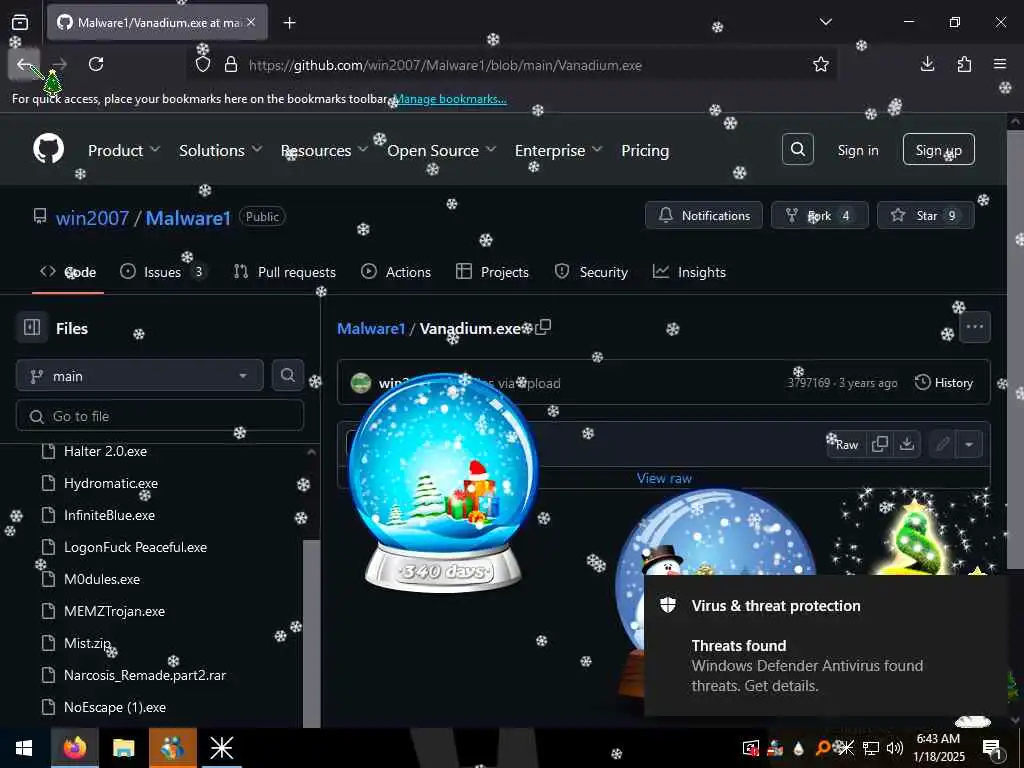The height and width of the screenshot is (768, 1024).
Task: Collapse the Files side panel icon
Action: [32, 327]
